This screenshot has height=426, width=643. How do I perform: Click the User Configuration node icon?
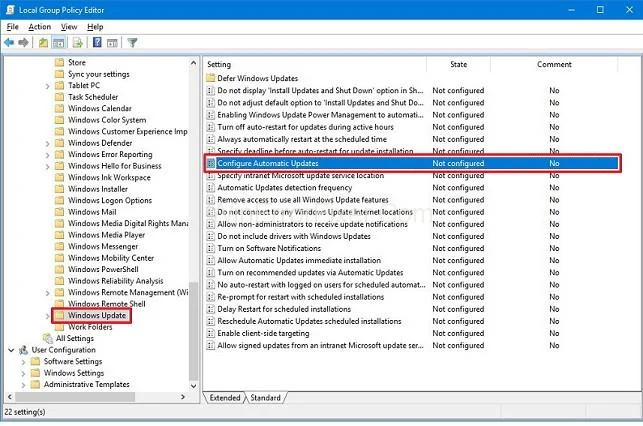(23, 350)
